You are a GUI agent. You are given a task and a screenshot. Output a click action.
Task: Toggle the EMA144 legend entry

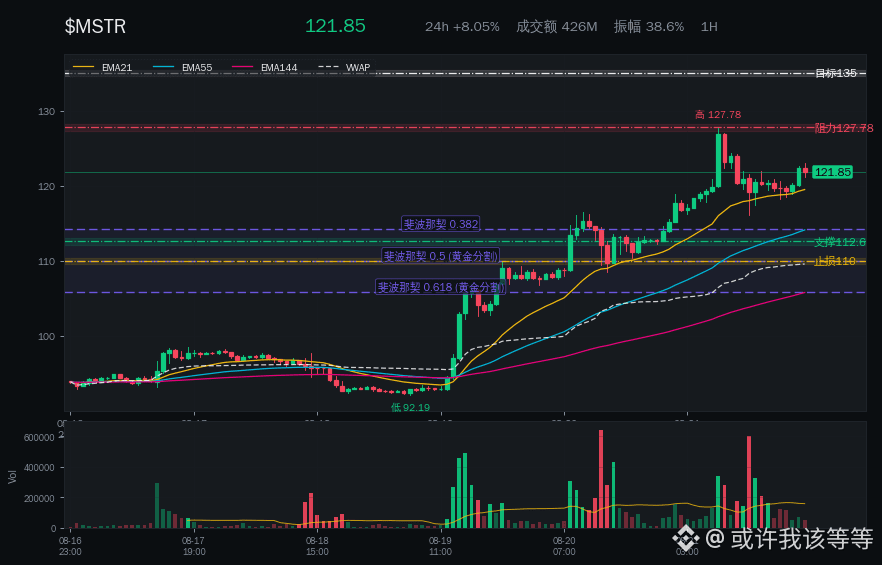(264, 68)
